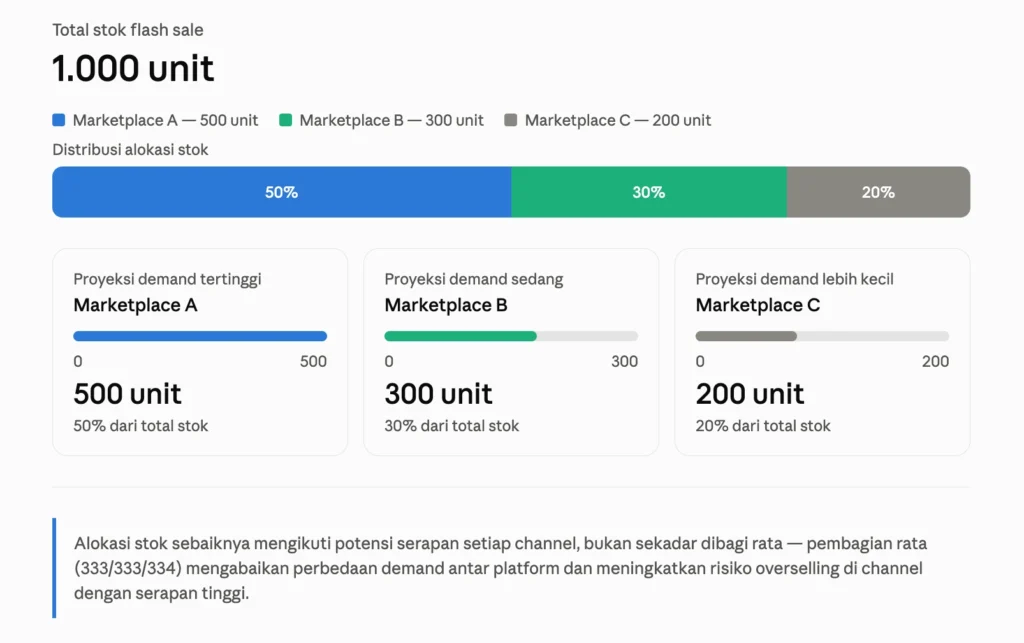Viewport: 1024px width, 643px height.
Task: Click '30% dari total stok' caption
Action: click(x=452, y=426)
